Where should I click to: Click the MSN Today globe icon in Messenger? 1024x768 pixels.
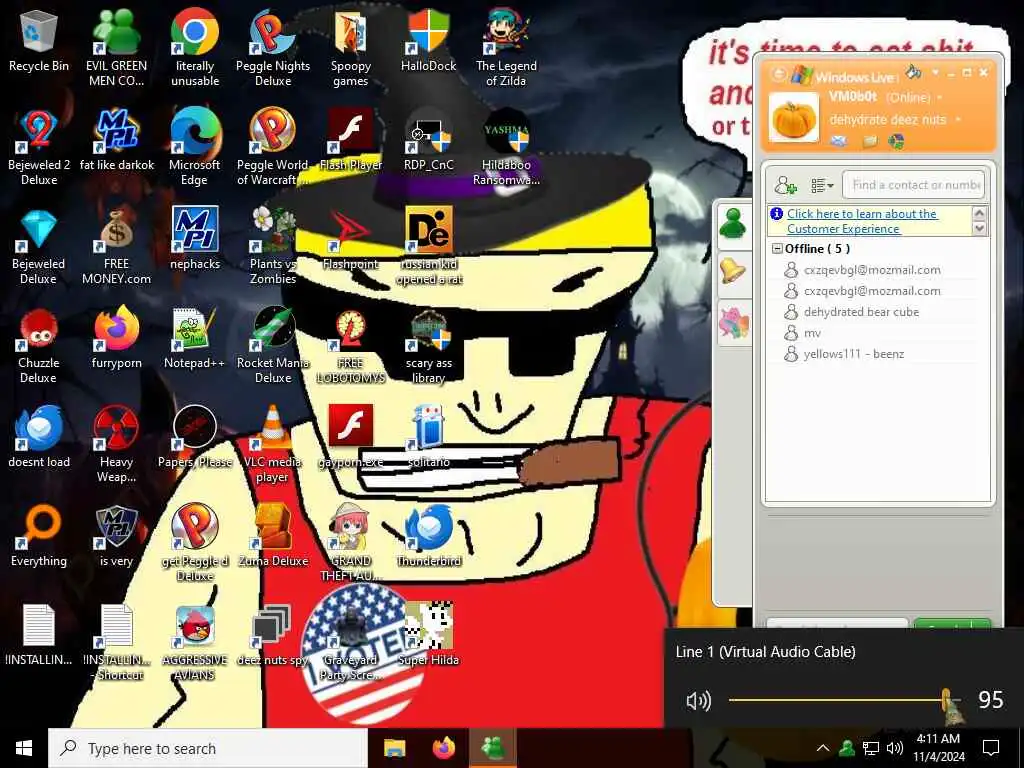pyautogui.click(x=896, y=141)
